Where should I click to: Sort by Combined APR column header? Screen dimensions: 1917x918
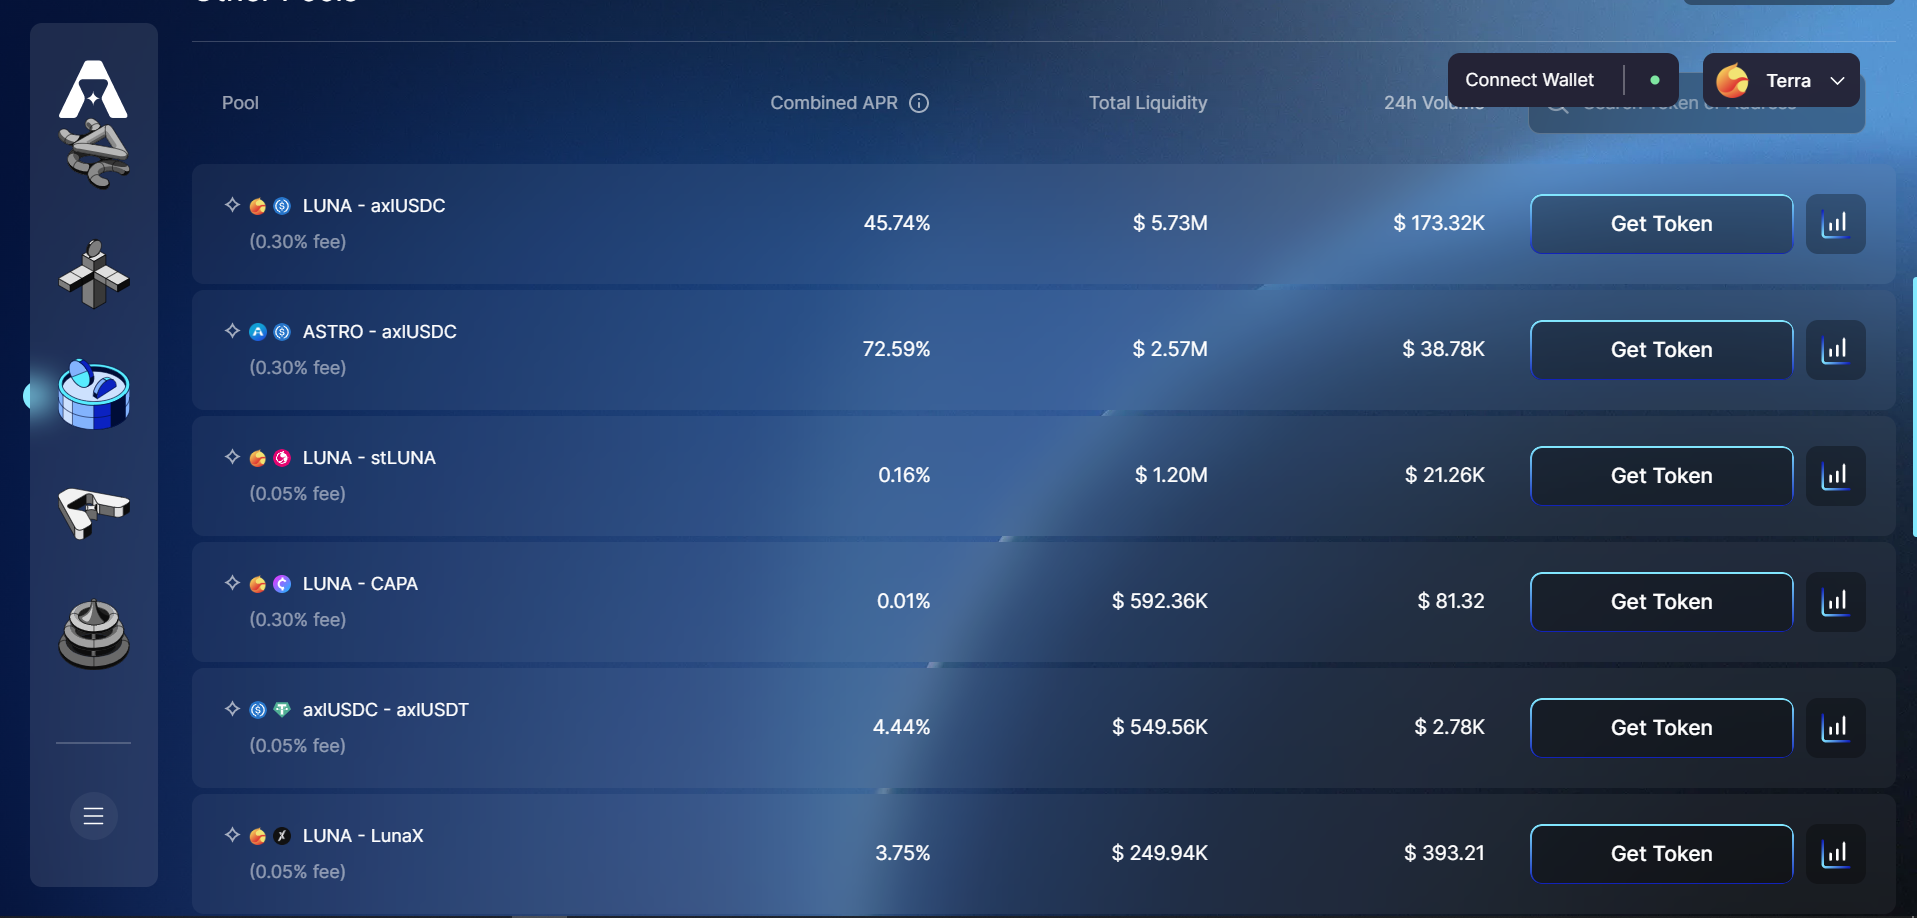(834, 103)
